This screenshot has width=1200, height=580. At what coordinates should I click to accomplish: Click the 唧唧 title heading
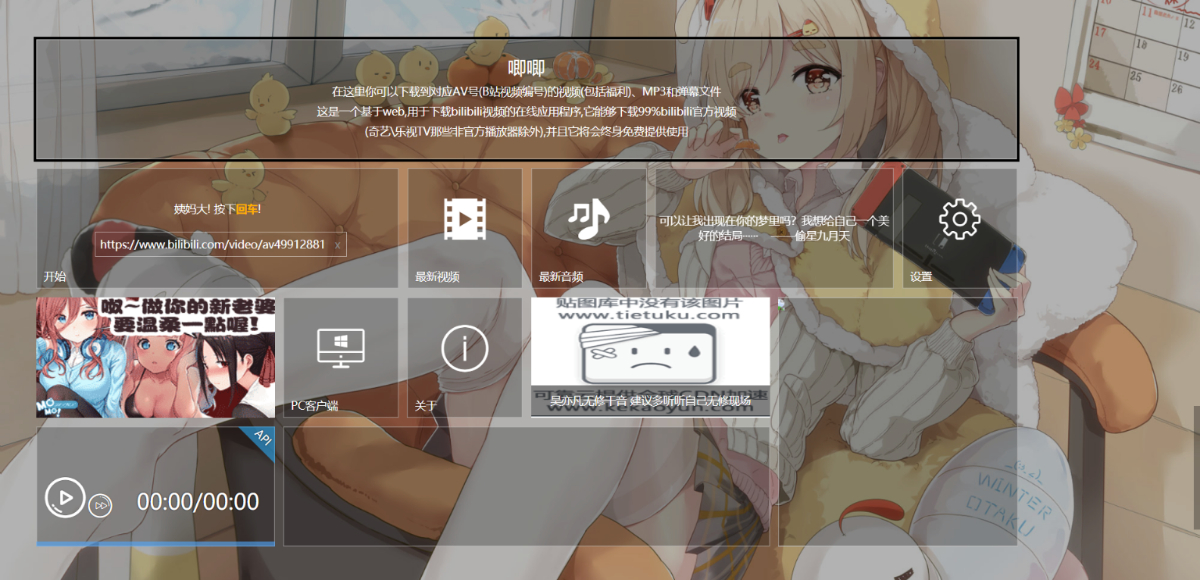pos(526,68)
